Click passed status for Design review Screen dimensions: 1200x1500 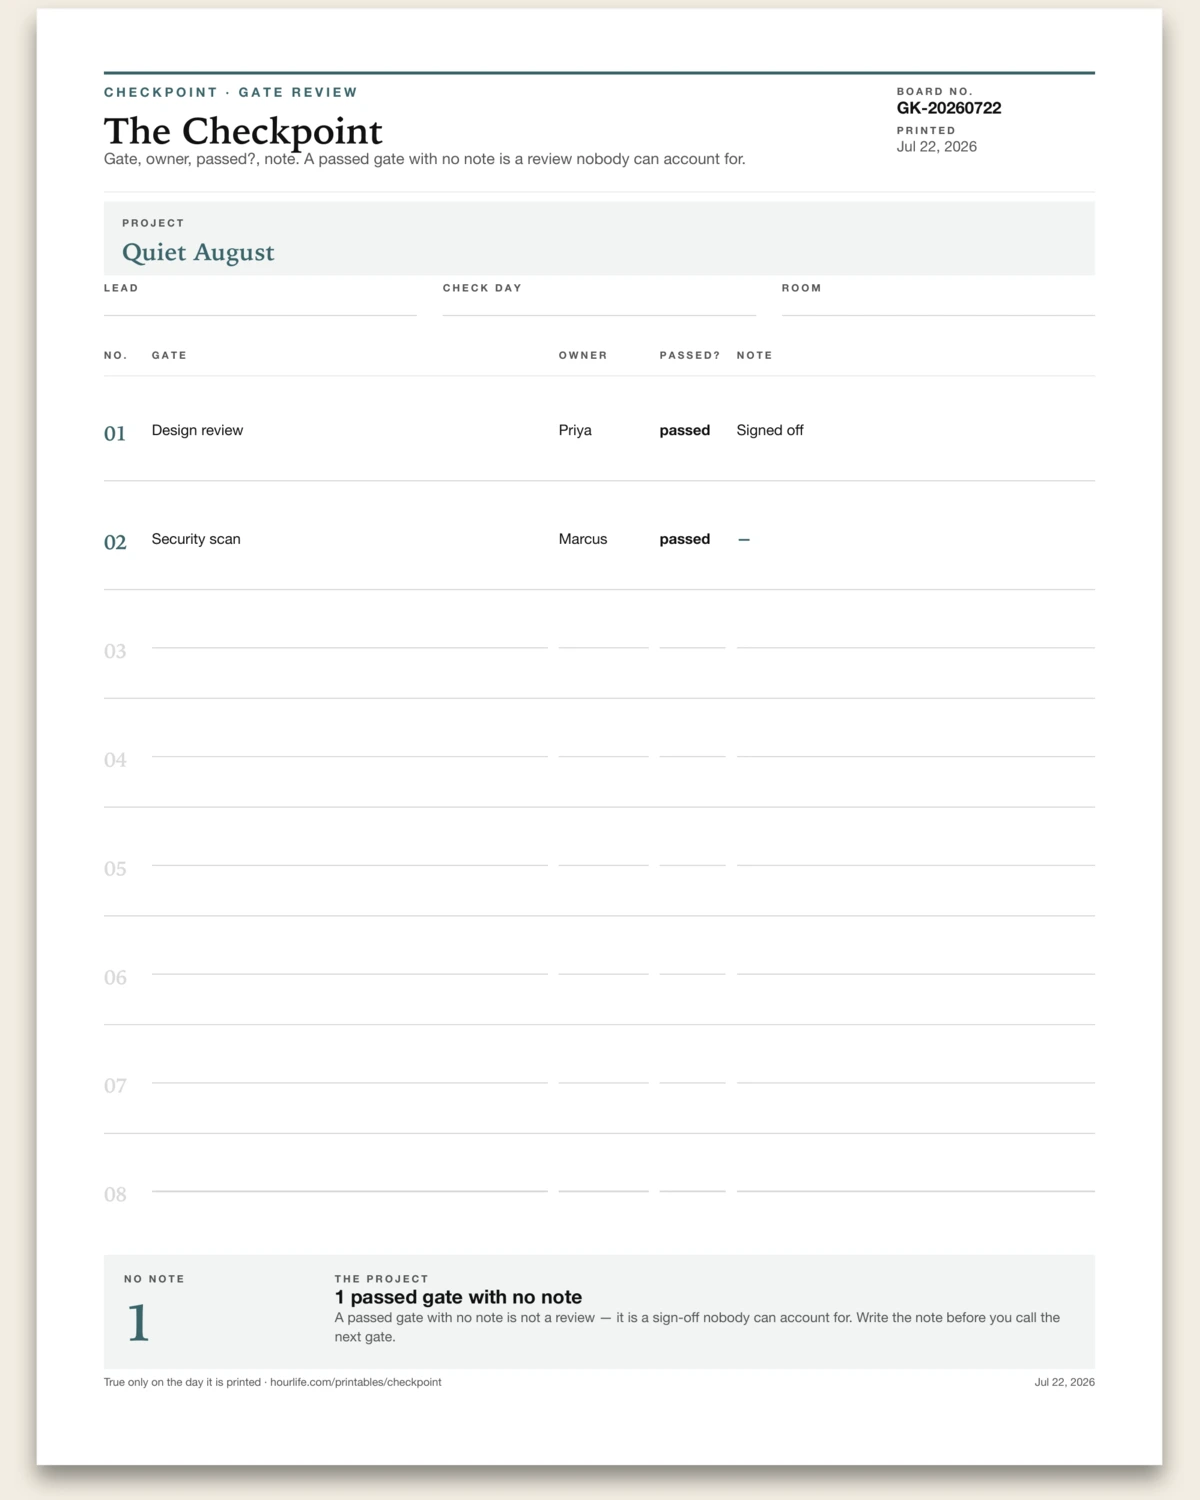685,430
